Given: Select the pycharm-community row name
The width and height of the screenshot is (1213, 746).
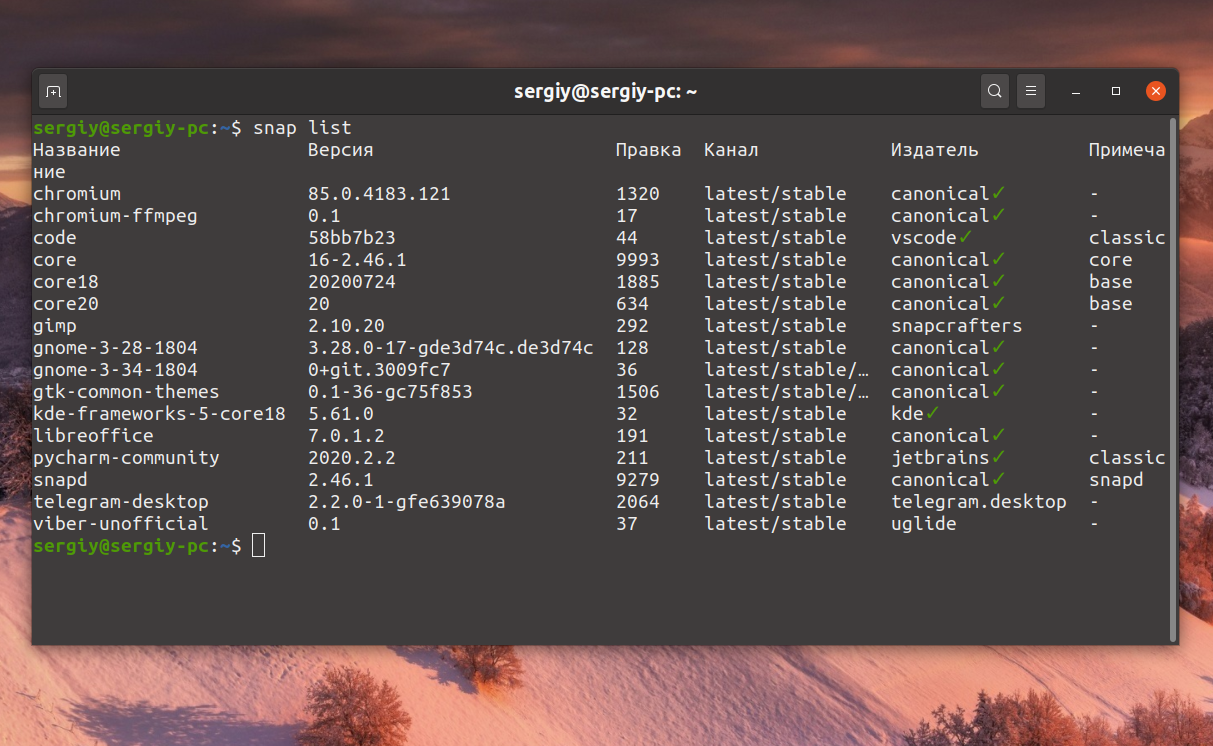Looking at the screenshot, I should point(126,458).
